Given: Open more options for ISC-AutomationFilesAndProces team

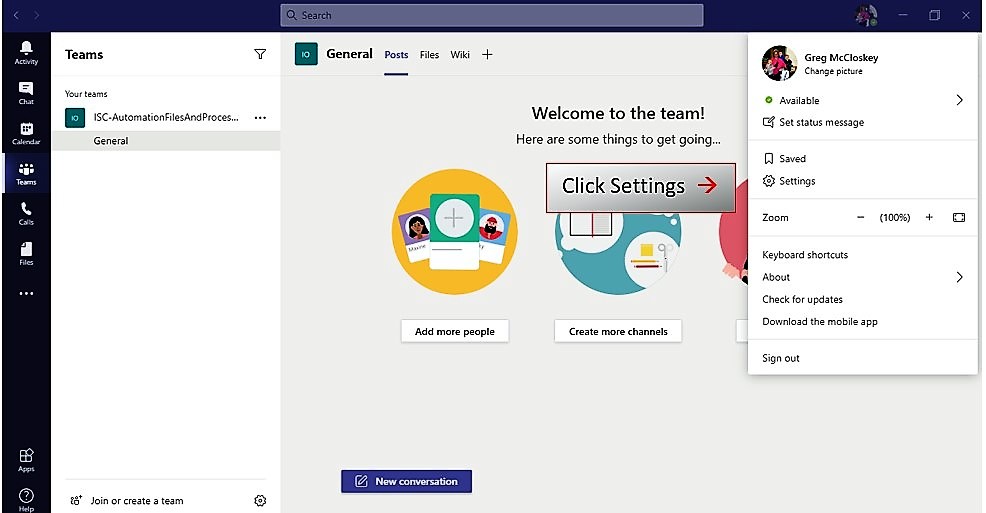Looking at the screenshot, I should [260, 118].
